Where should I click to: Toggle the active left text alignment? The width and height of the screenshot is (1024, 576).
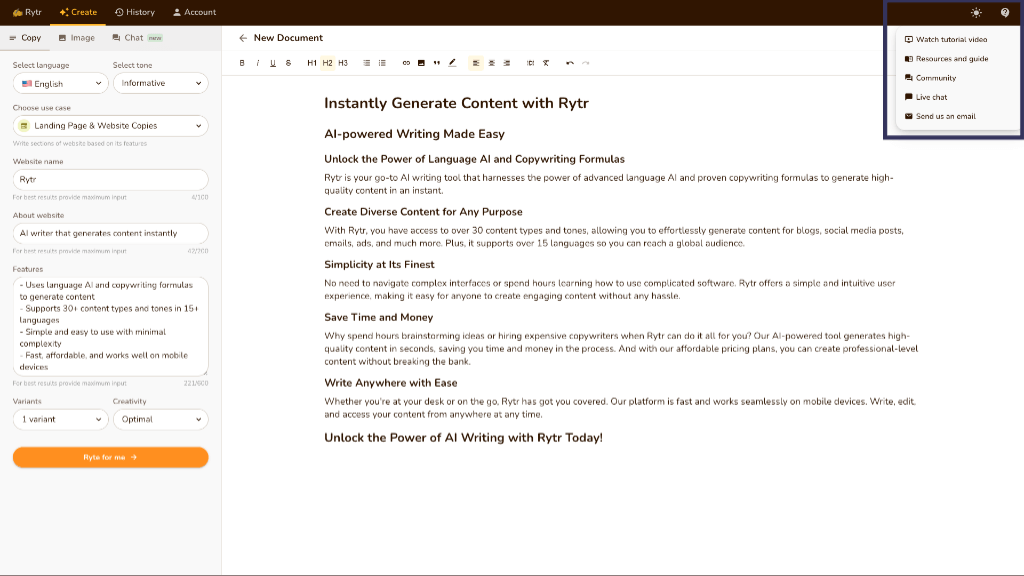475,63
